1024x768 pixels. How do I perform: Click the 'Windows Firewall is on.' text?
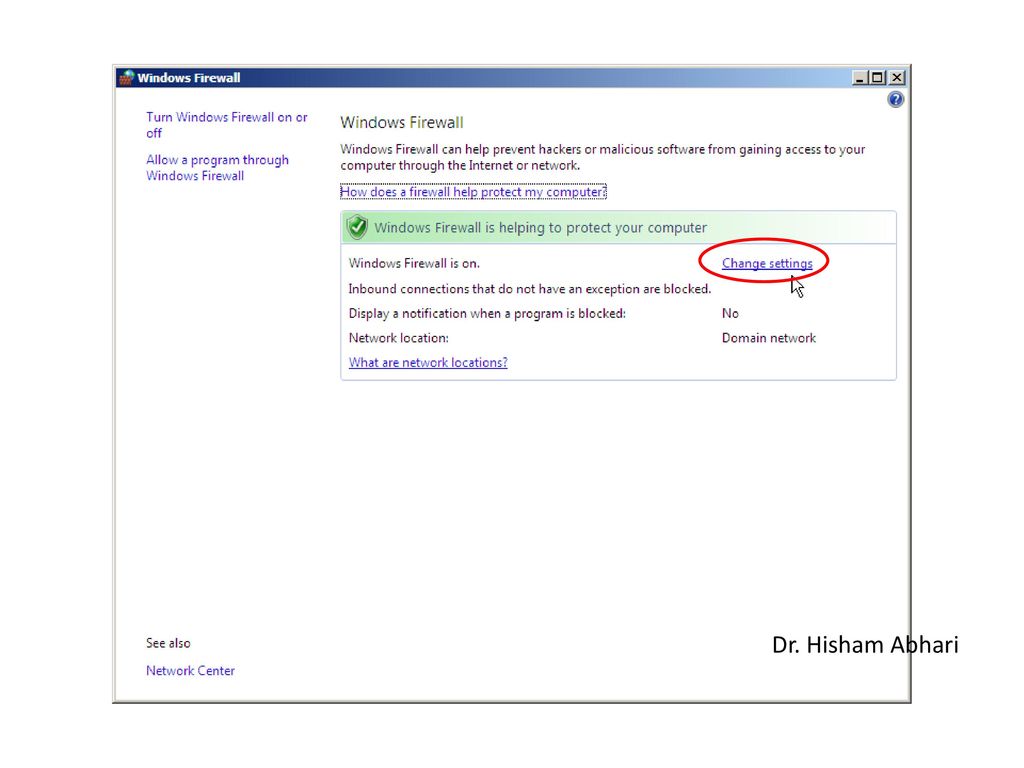point(414,263)
